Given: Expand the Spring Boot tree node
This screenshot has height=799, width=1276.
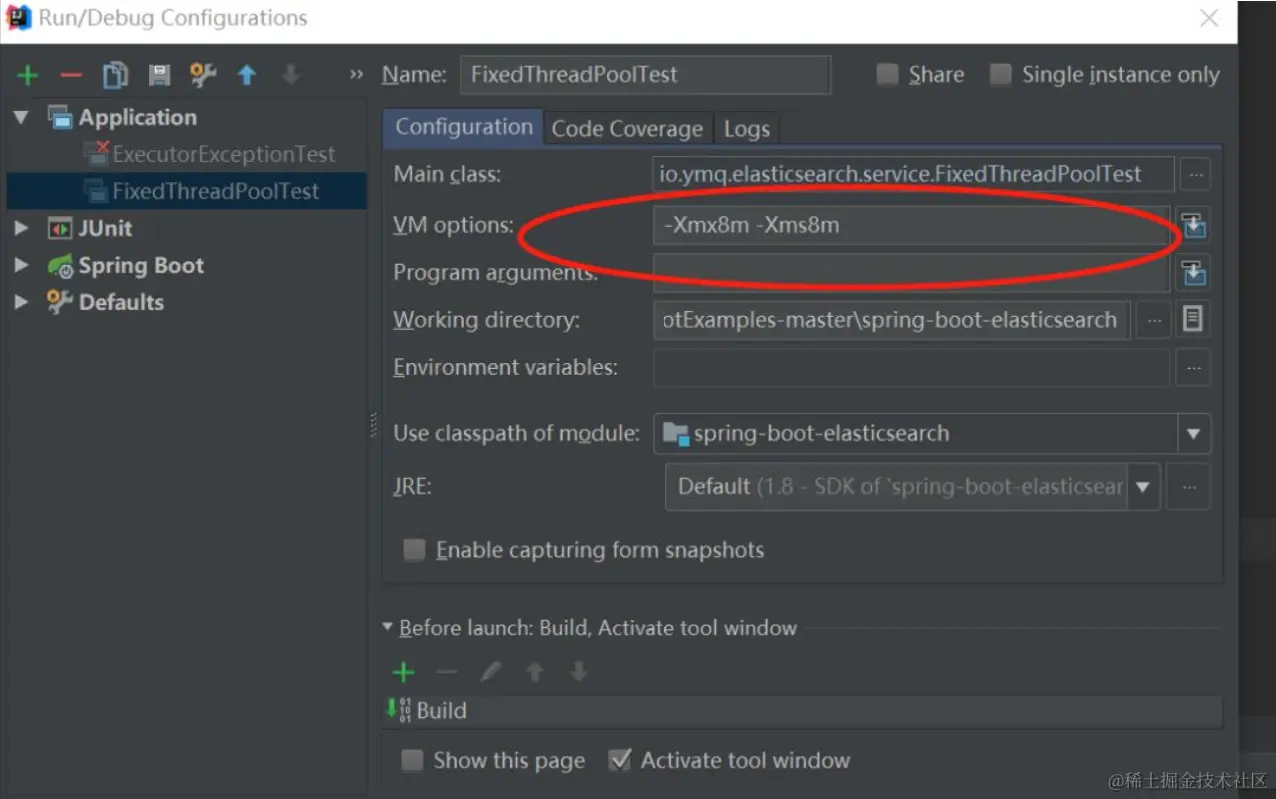Looking at the screenshot, I should [21, 266].
